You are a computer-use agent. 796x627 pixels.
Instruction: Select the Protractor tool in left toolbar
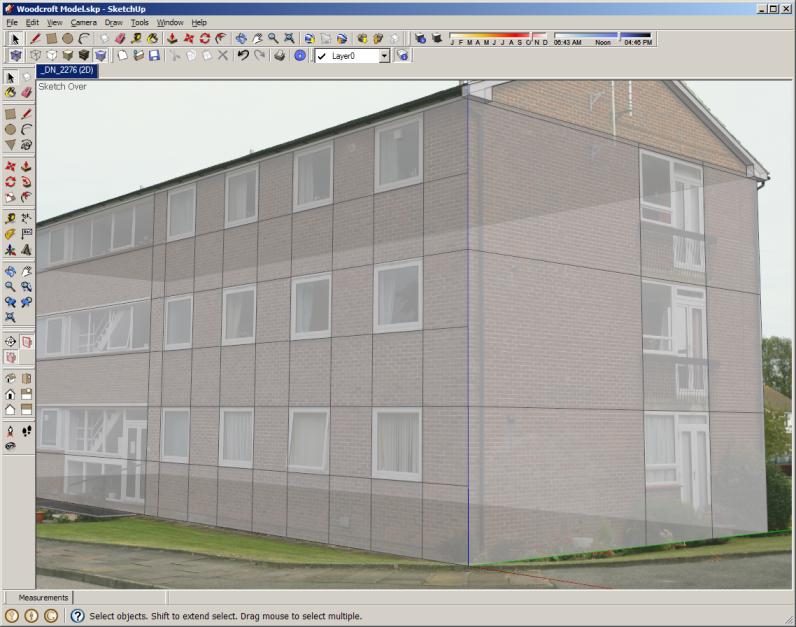click(10, 234)
